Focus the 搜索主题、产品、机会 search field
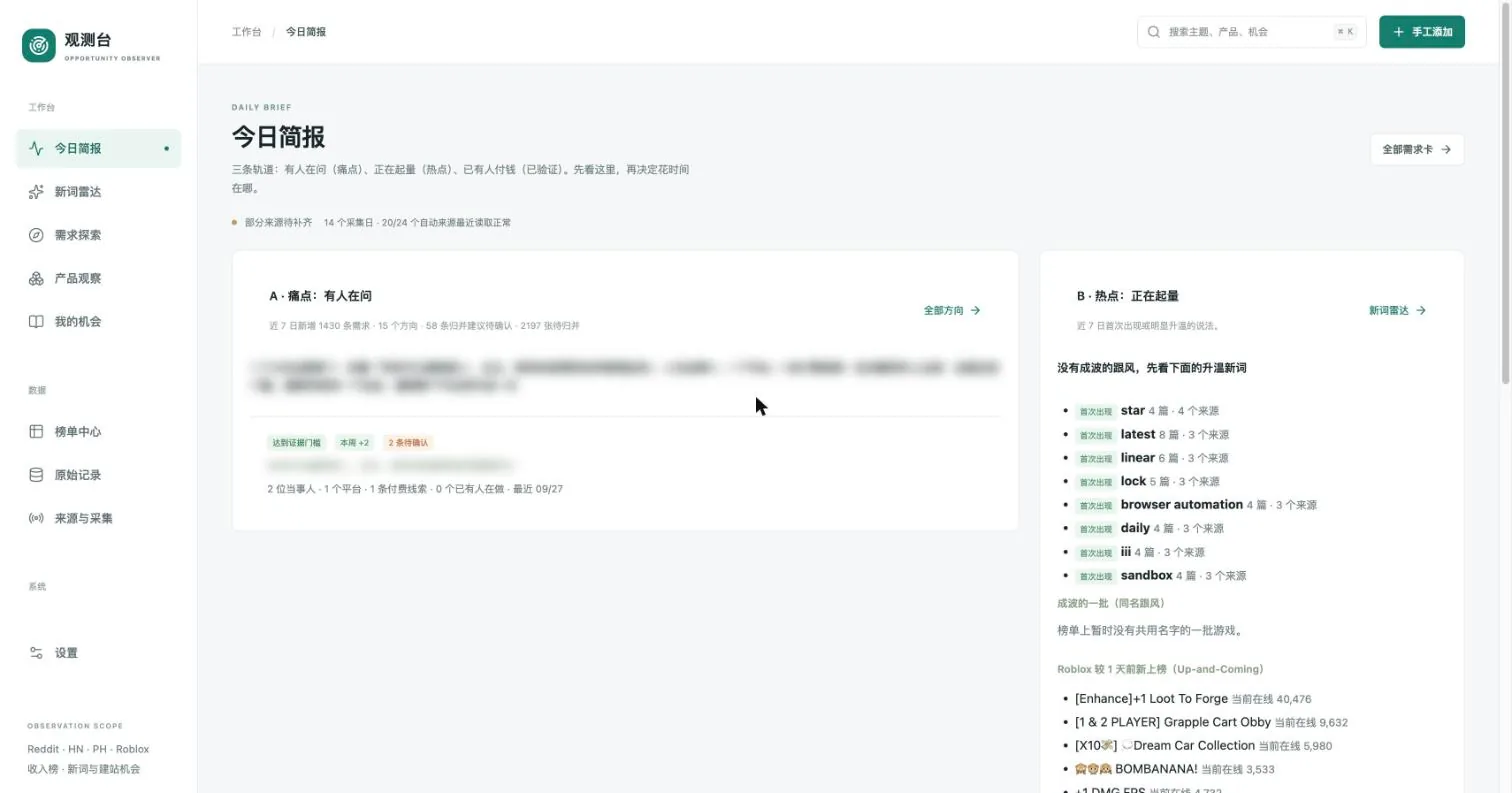1512x793 pixels. (x=1252, y=32)
